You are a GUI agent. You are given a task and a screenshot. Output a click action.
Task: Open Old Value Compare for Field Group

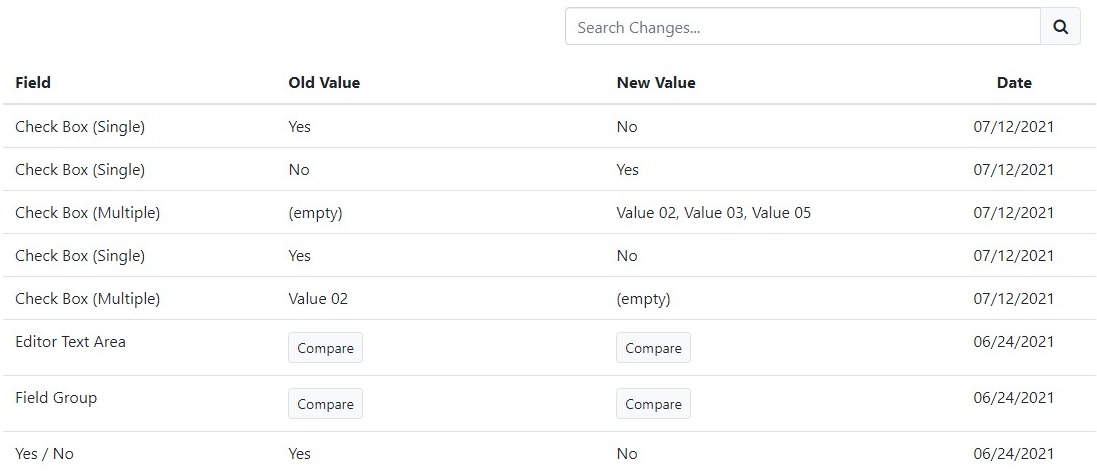coord(325,404)
